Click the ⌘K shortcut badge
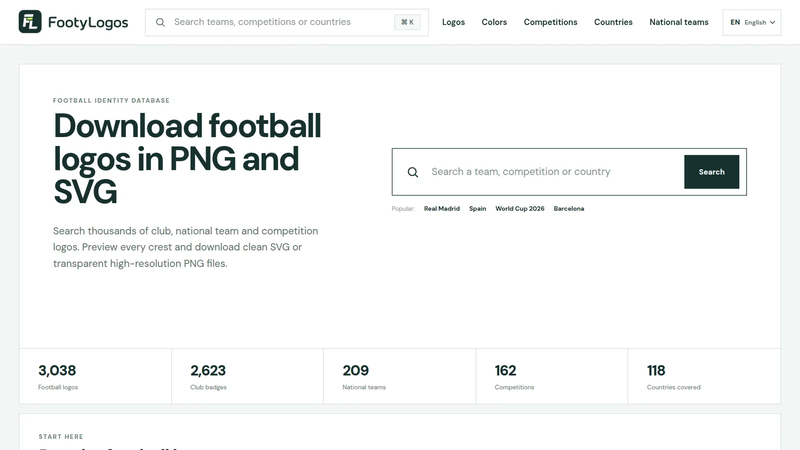The width and height of the screenshot is (800, 450). click(407, 22)
